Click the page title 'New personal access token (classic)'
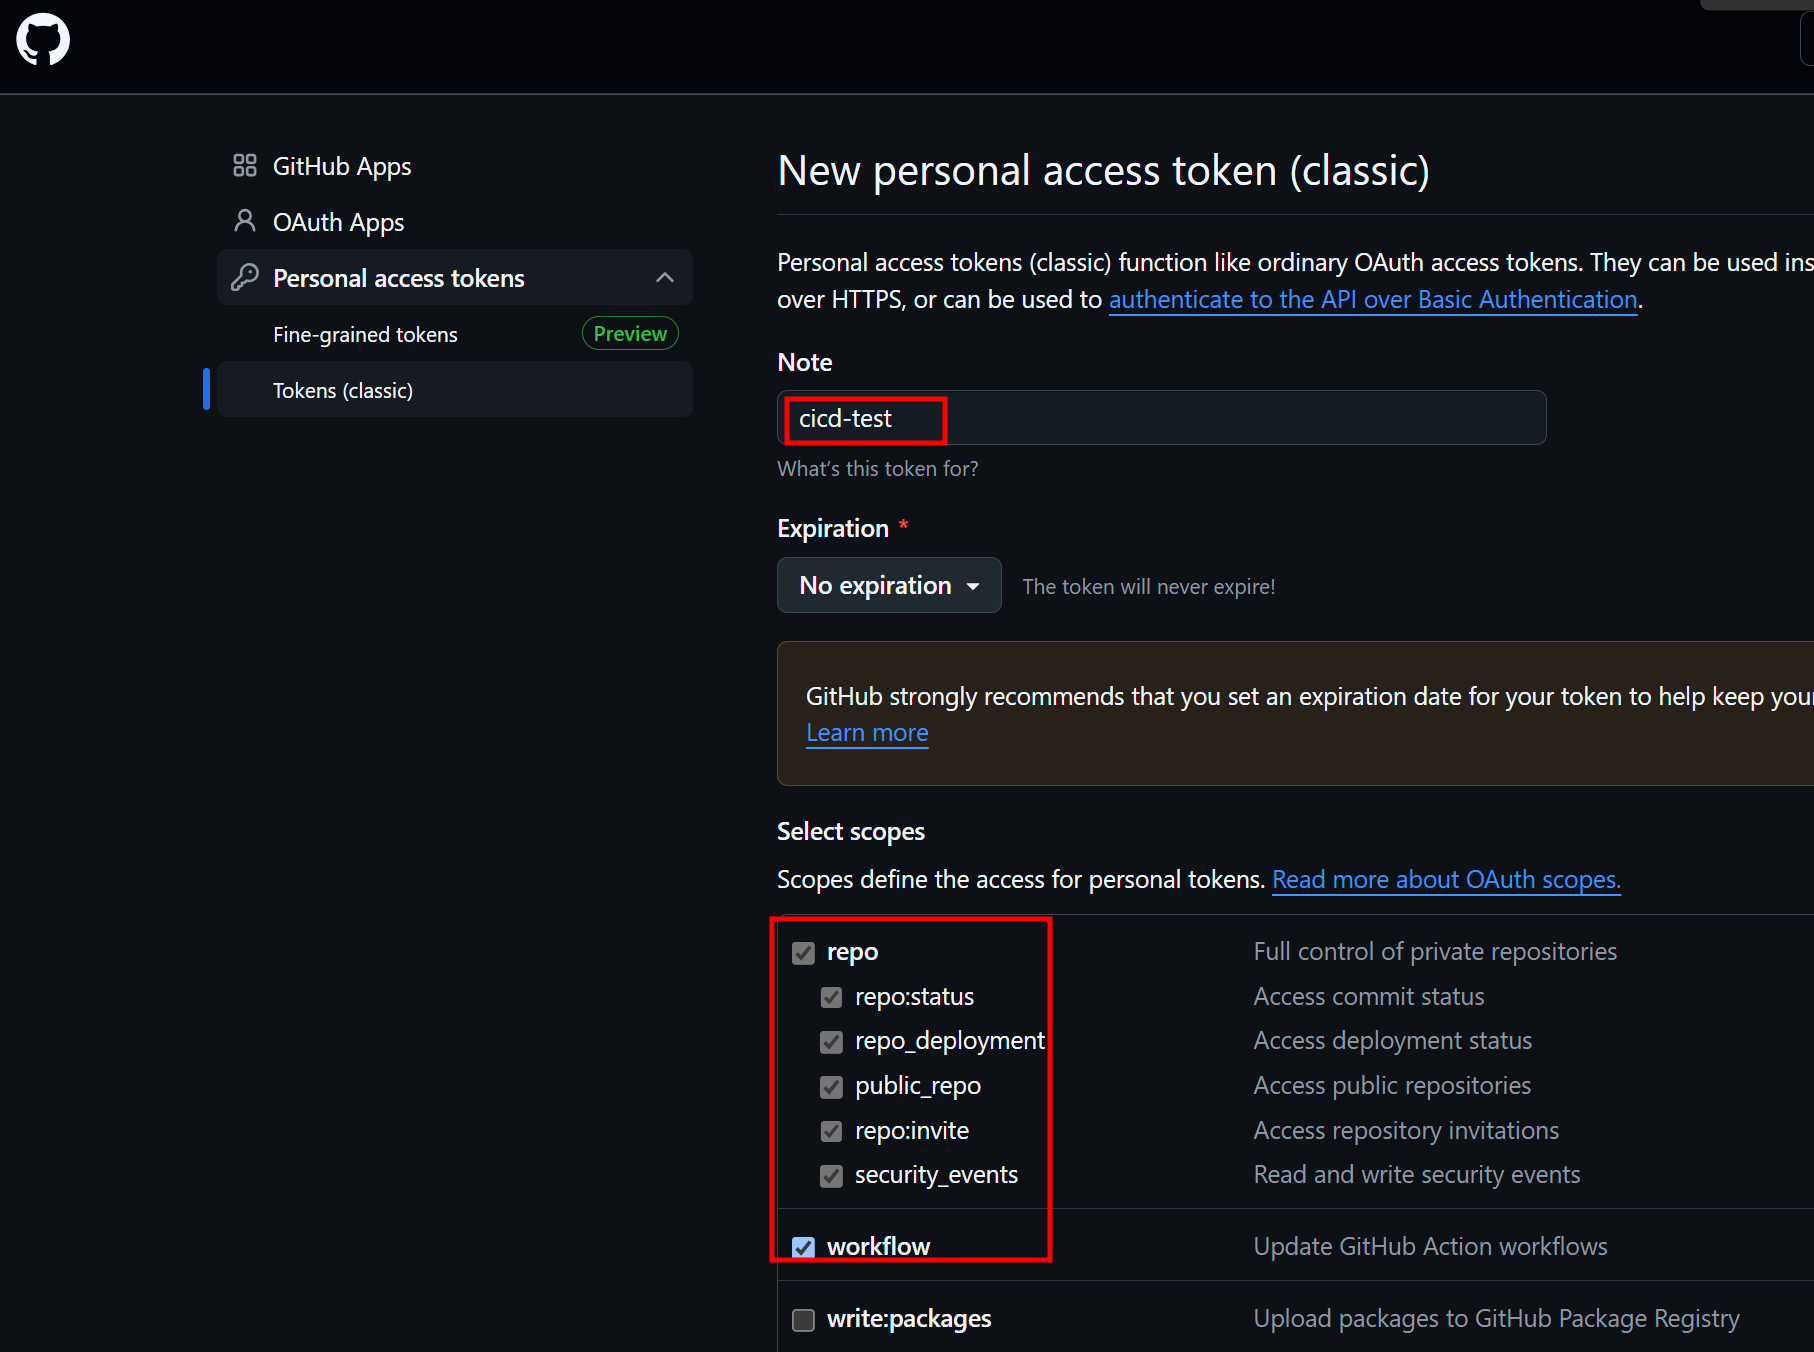 1103,171
